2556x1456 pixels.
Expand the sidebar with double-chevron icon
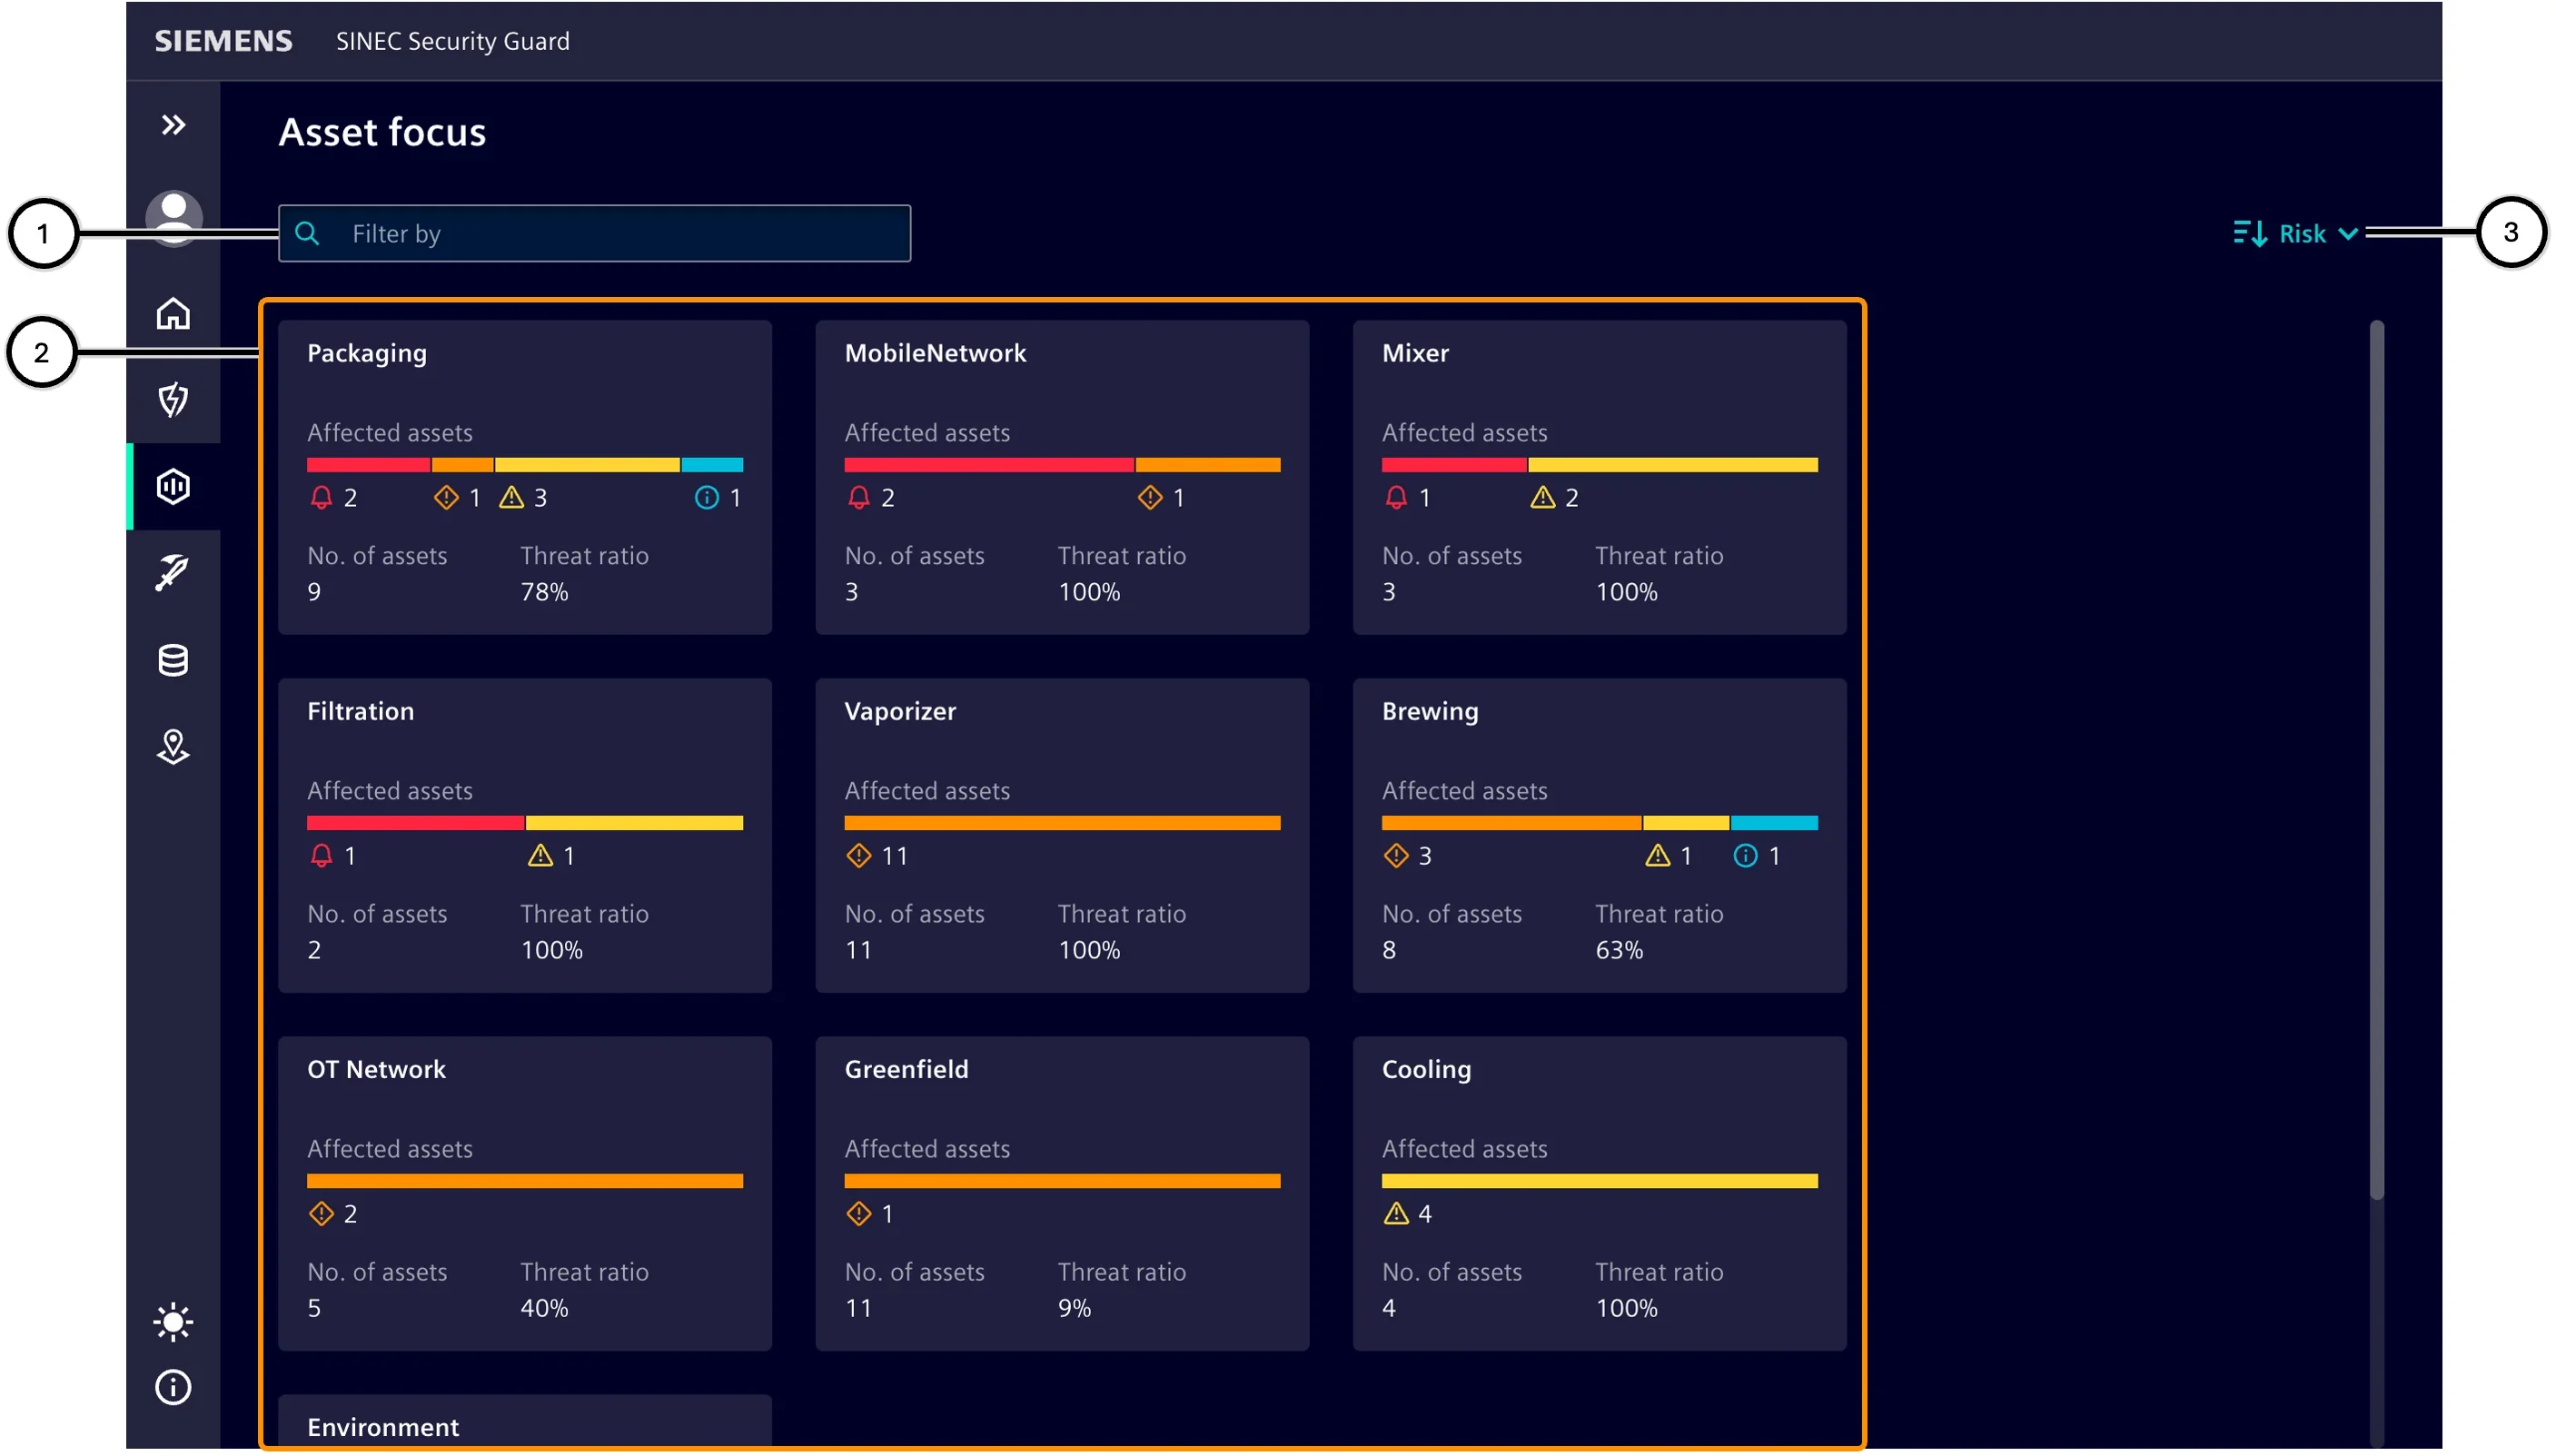(x=173, y=125)
